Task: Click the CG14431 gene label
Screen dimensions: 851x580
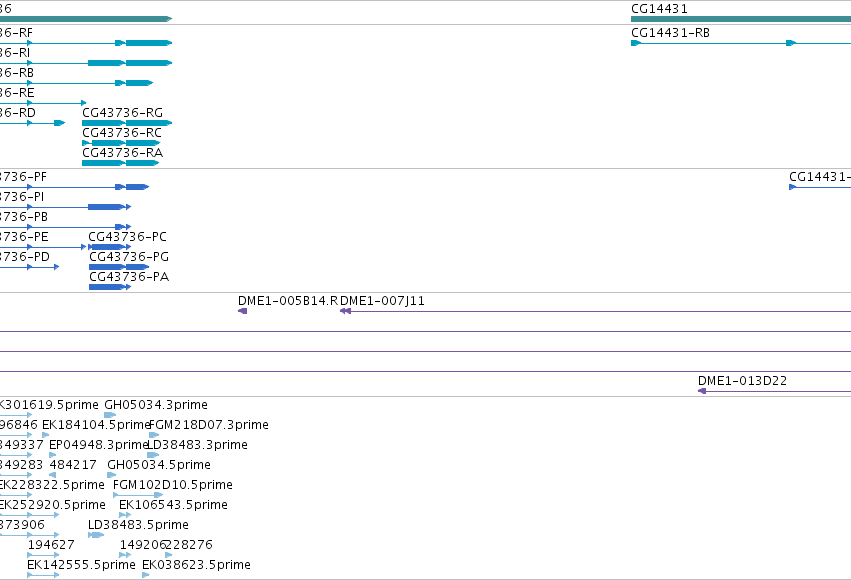Action: click(x=659, y=9)
